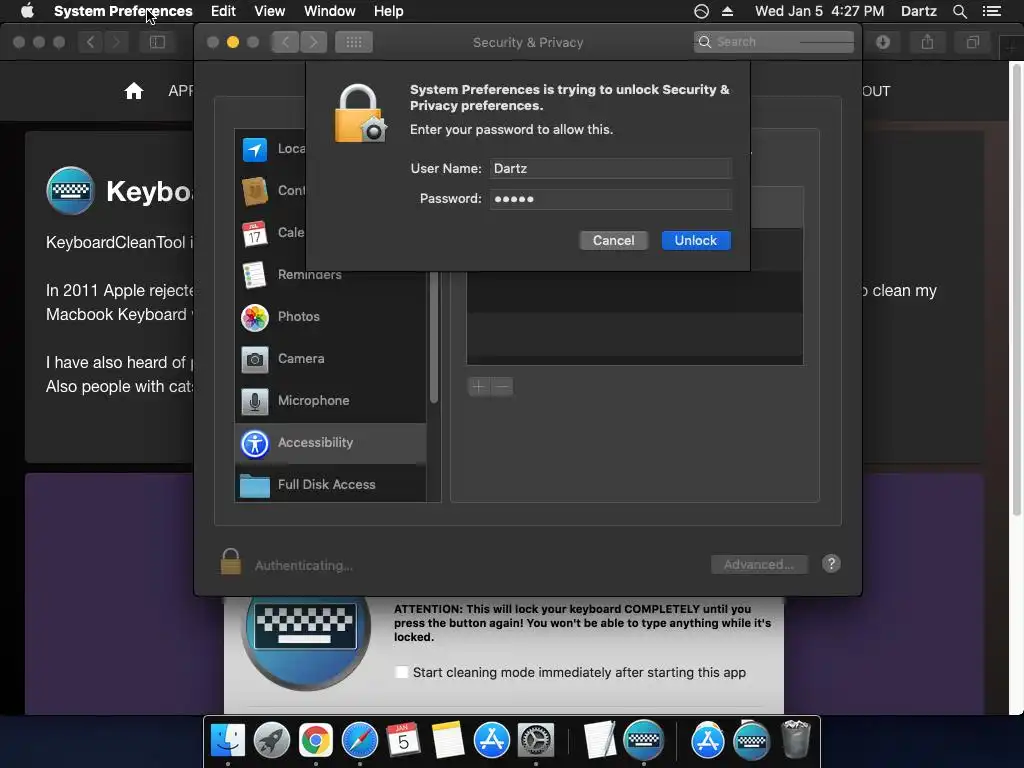Click into the Password field
The width and height of the screenshot is (1024, 768).
(611, 199)
